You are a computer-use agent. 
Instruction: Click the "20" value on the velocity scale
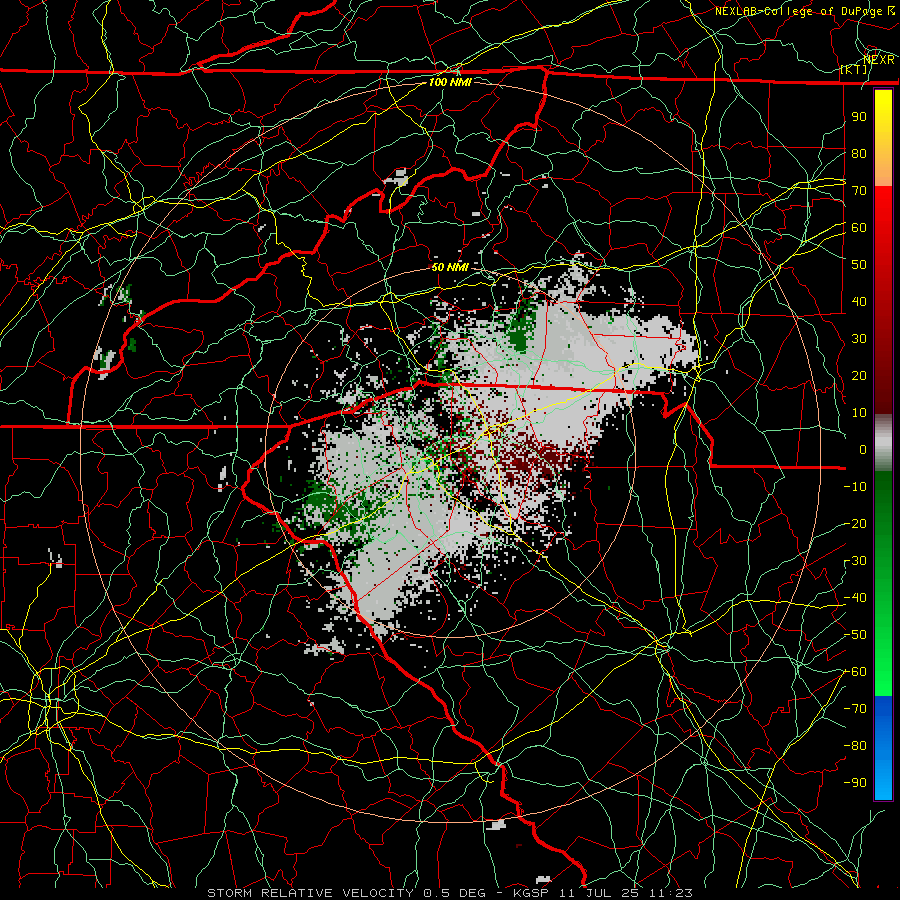pyautogui.click(x=859, y=375)
